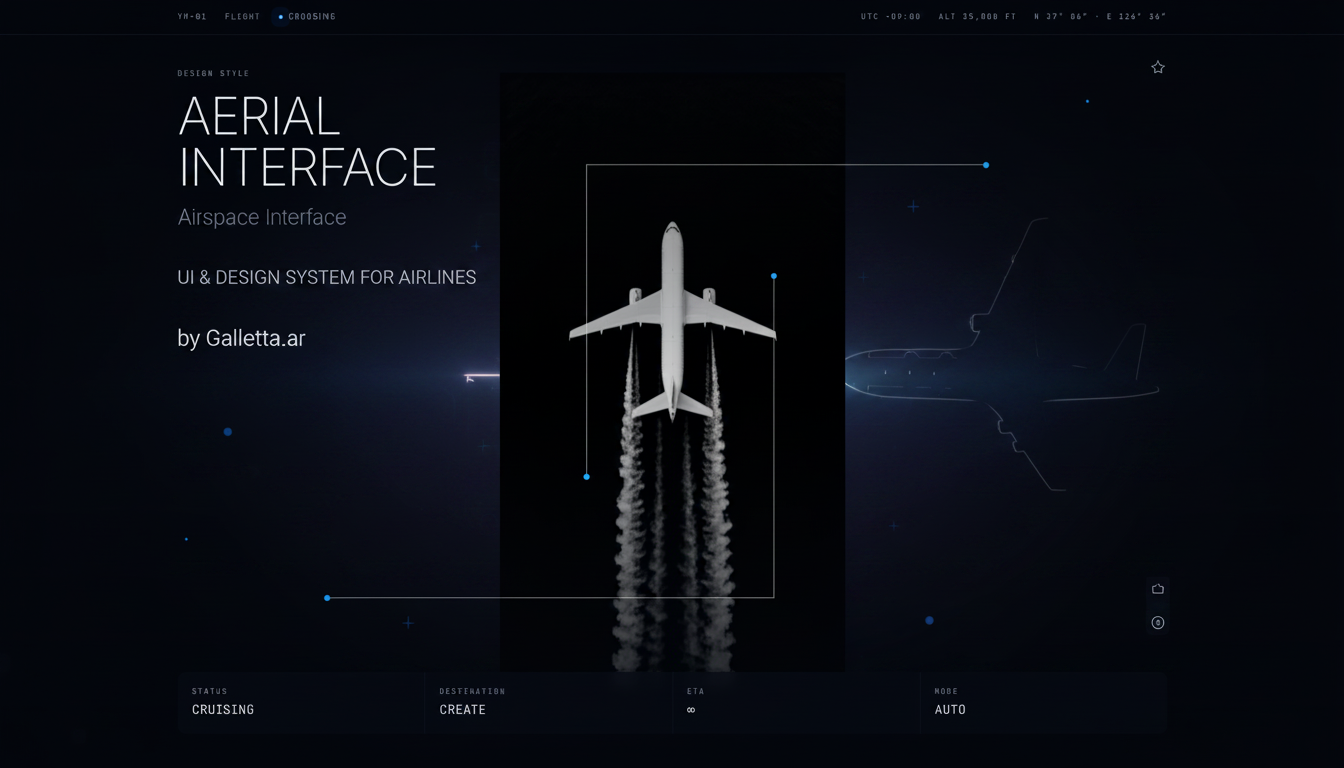Select the FLIGHT tab in the header
Viewport: 1344px width, 768px height.
(243, 16)
